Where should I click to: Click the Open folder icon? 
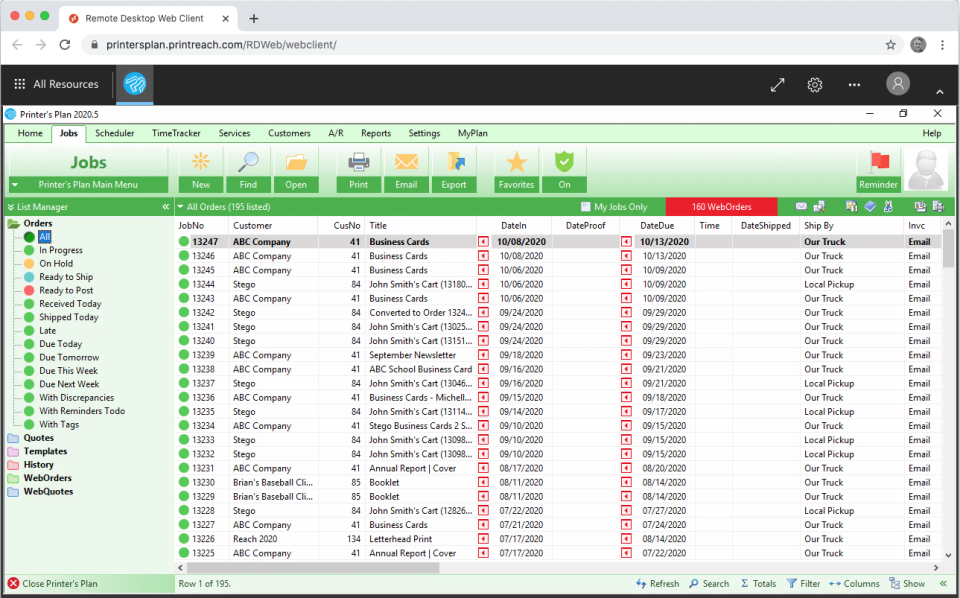click(296, 162)
